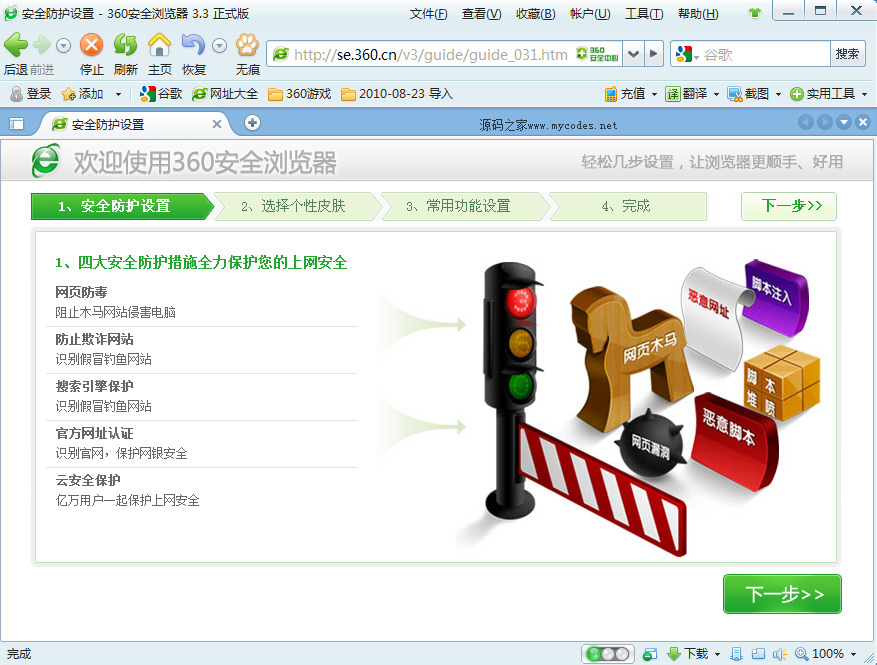Open the 收藏(B) menu
The width and height of the screenshot is (877, 665).
coord(535,13)
